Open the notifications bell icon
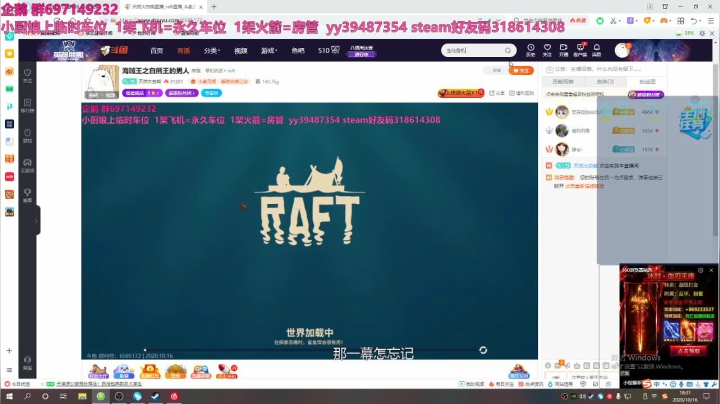This screenshot has width=720, height=404. pos(596,50)
